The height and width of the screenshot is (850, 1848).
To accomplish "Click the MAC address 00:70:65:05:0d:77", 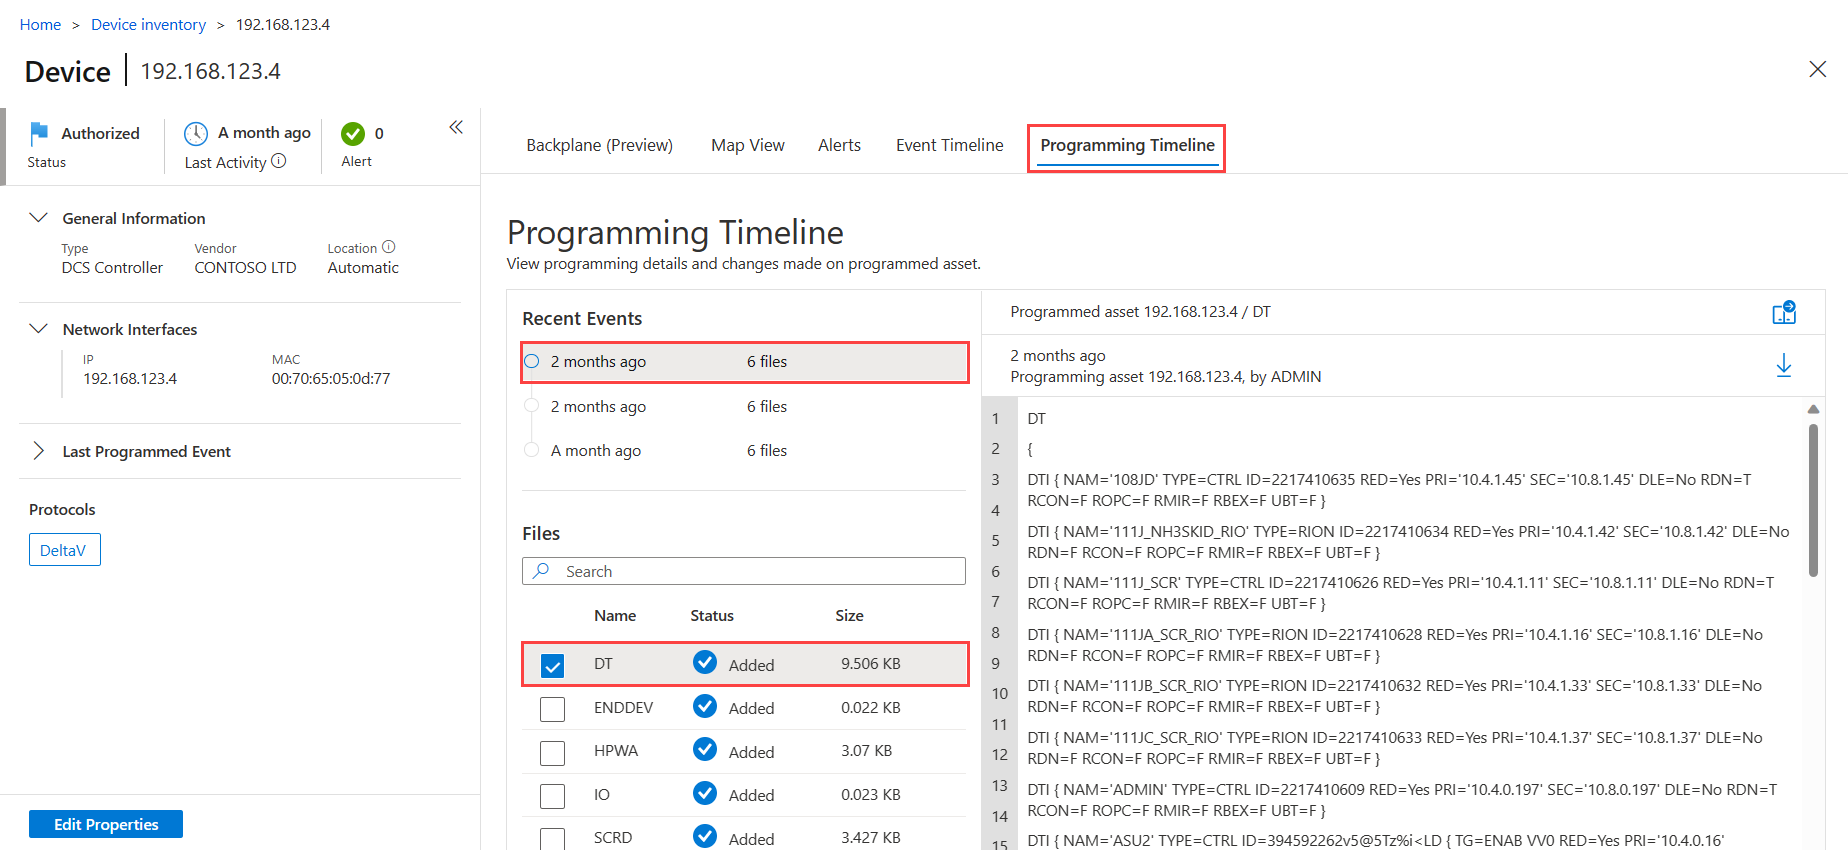I will click(x=331, y=378).
